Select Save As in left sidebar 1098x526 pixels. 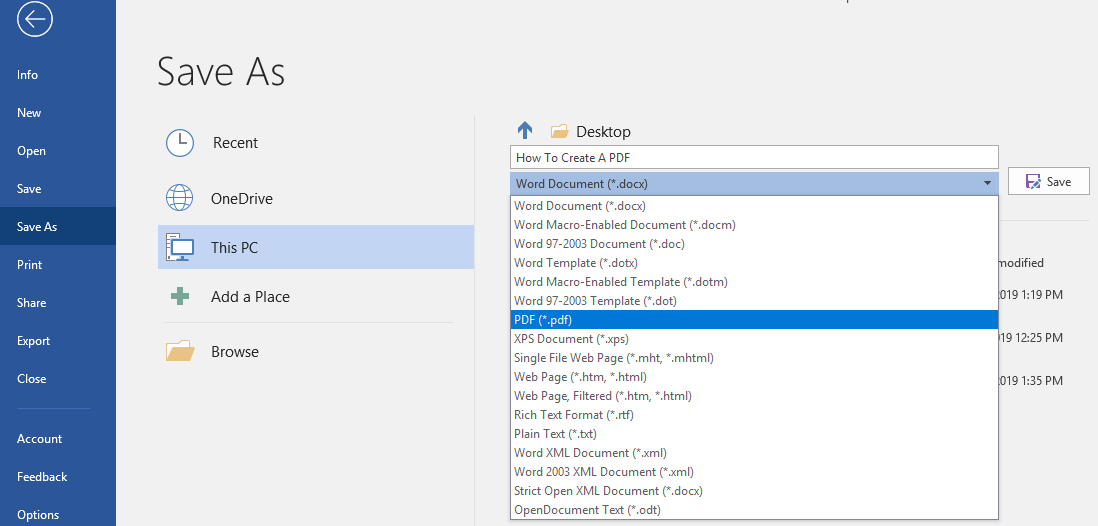point(58,226)
